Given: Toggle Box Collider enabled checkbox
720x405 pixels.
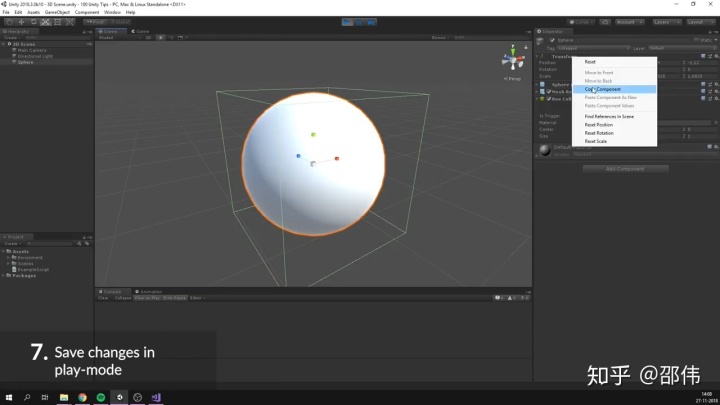Looking at the screenshot, I should [x=549, y=98].
